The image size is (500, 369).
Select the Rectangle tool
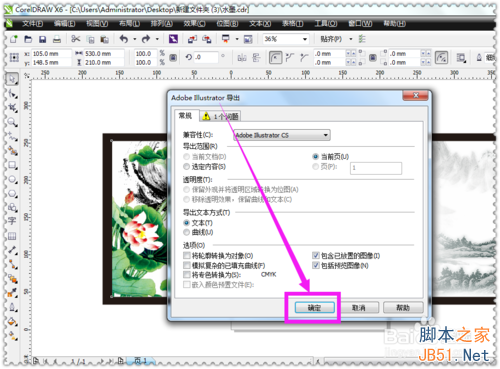(x=12, y=165)
